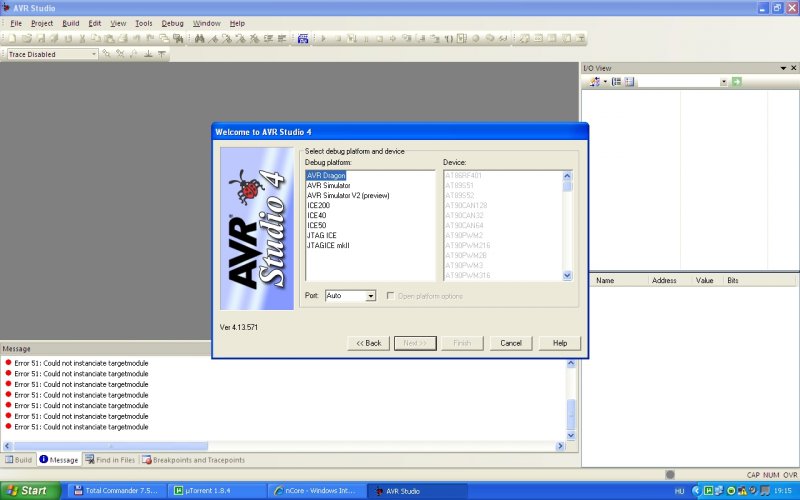Open Total Commander from the taskbar

117,491
